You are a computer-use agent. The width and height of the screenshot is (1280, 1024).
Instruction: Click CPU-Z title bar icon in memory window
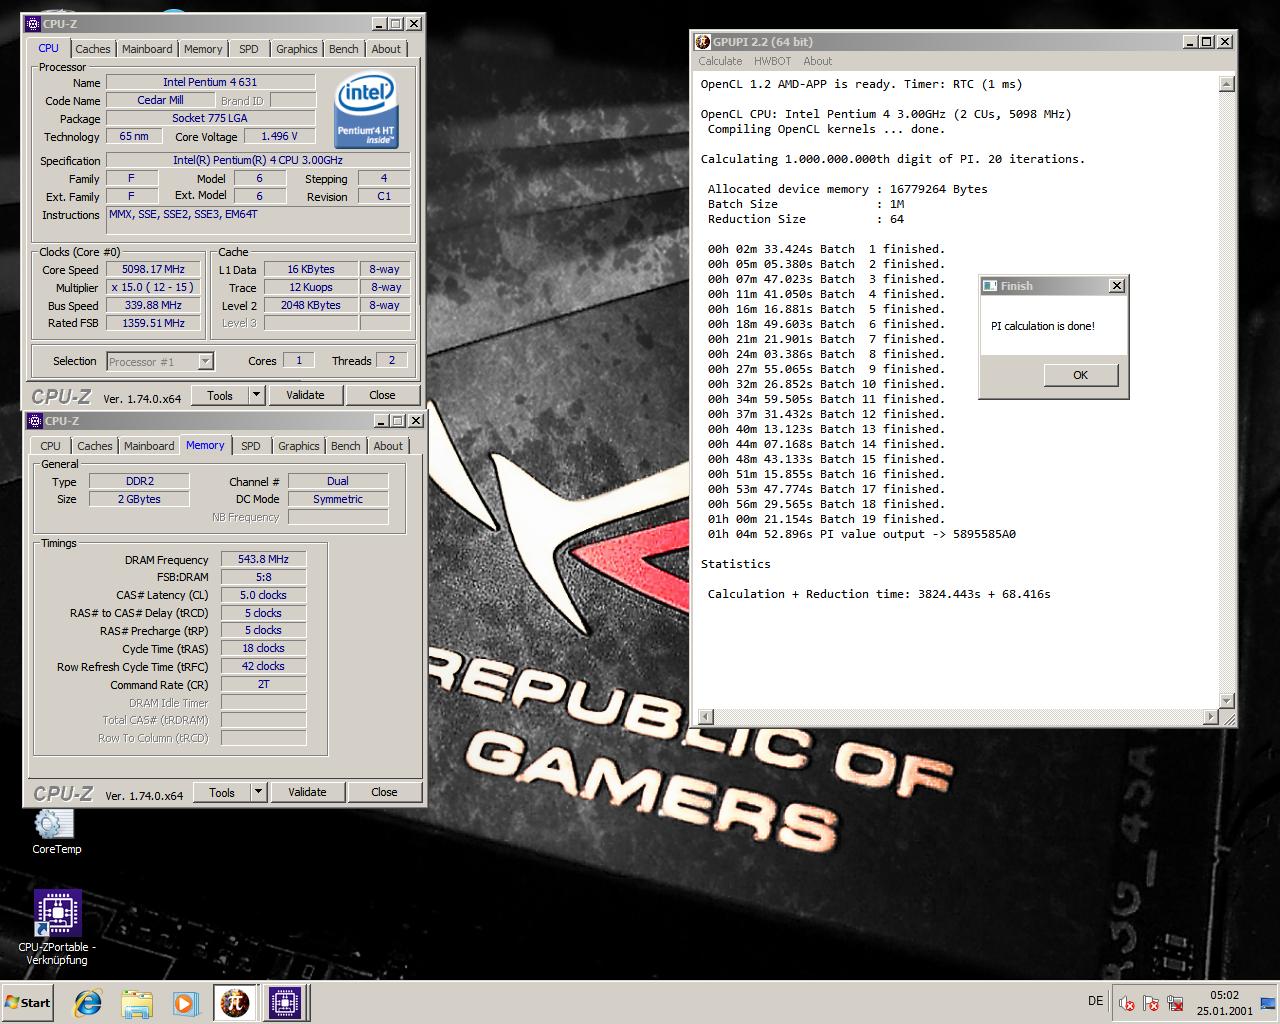click(x=35, y=421)
